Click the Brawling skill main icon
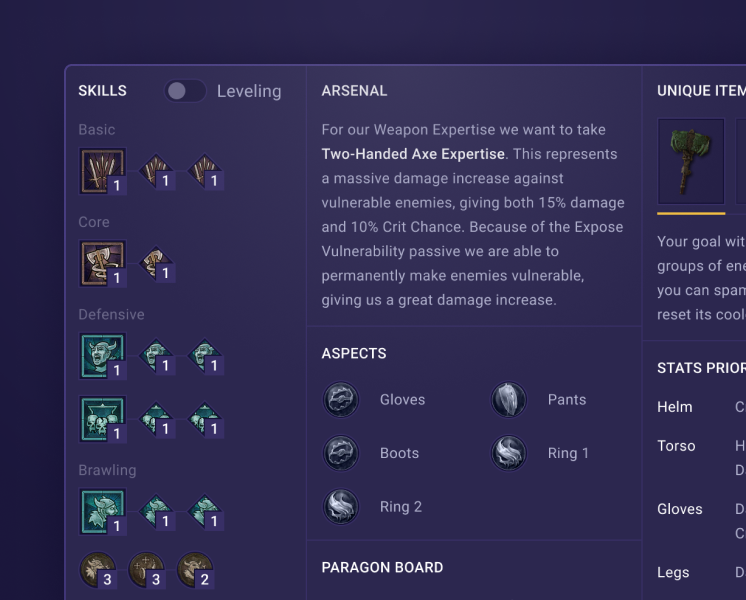 click(x=102, y=511)
